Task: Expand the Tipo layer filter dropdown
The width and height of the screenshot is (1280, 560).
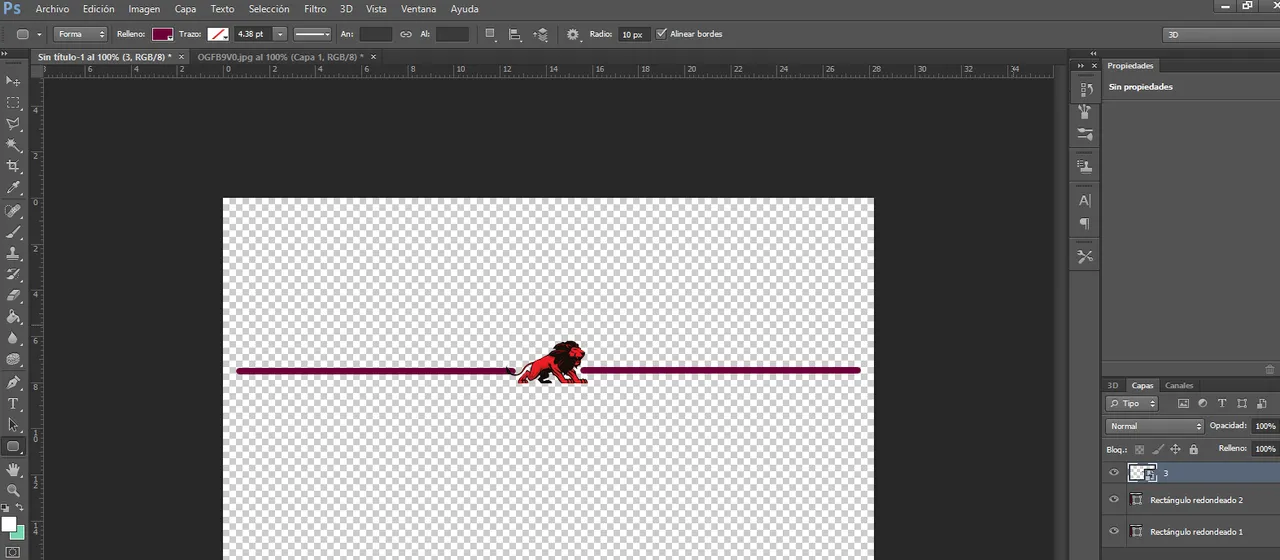Action: click(x=1133, y=403)
